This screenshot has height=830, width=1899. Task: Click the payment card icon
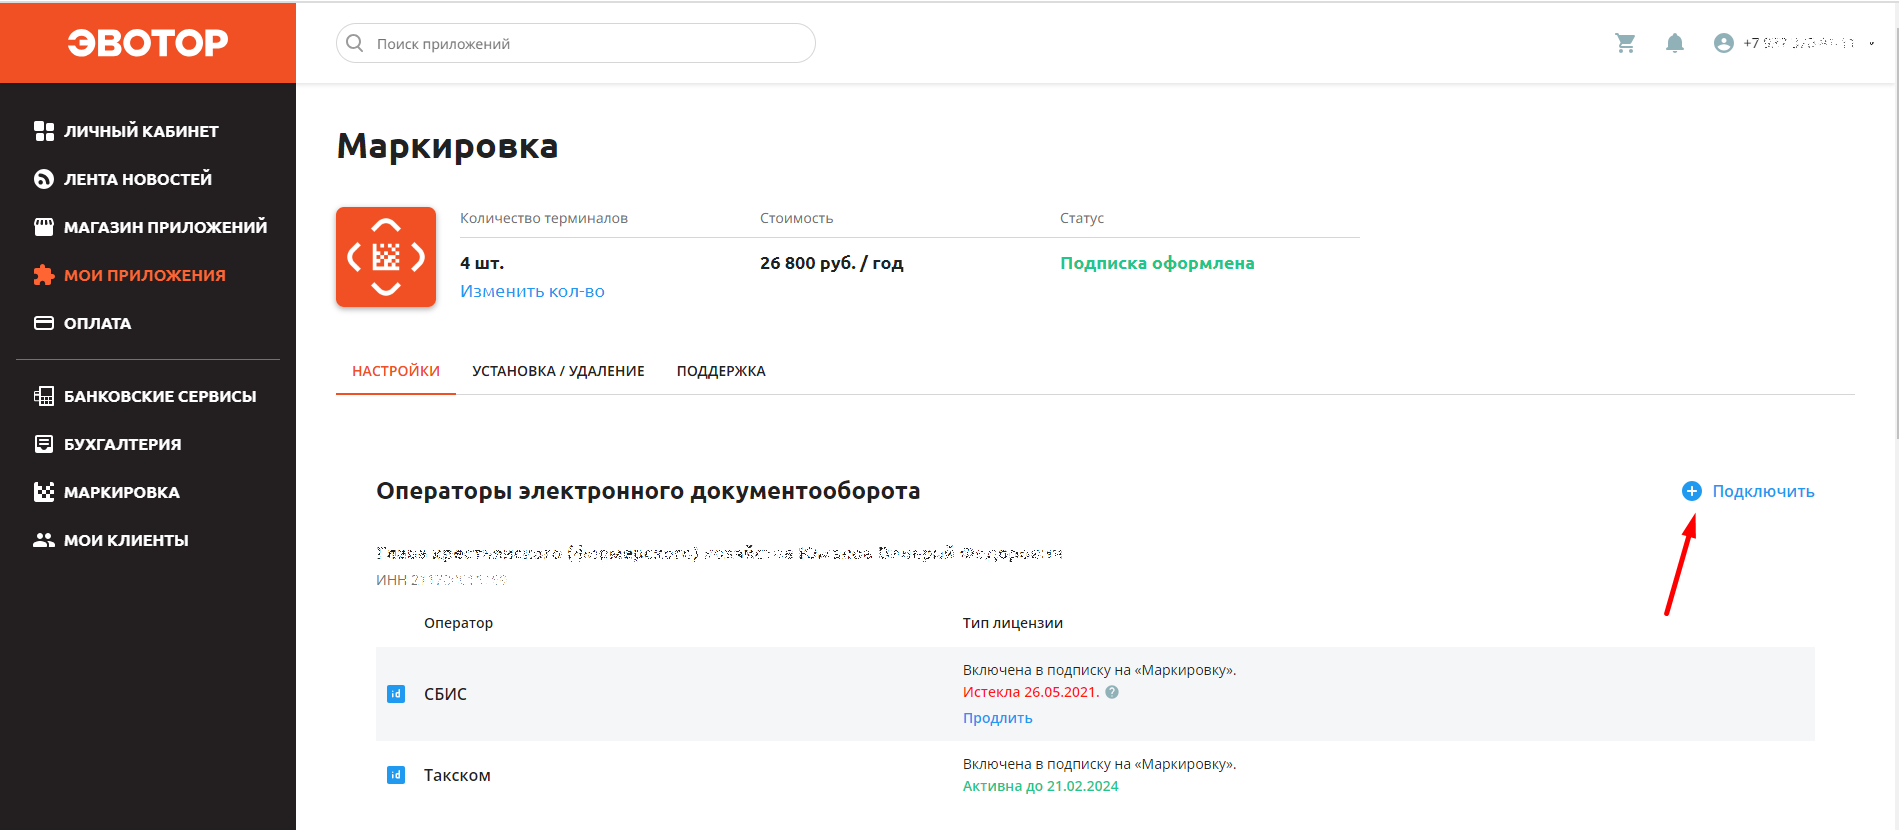44,323
